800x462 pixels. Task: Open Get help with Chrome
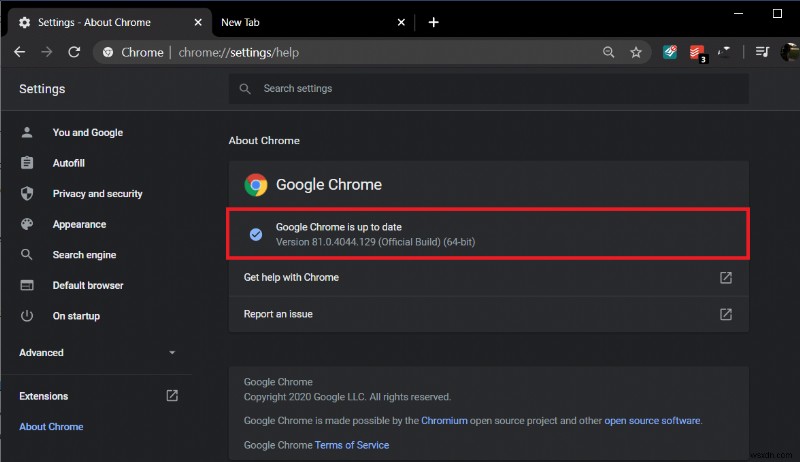[291, 277]
